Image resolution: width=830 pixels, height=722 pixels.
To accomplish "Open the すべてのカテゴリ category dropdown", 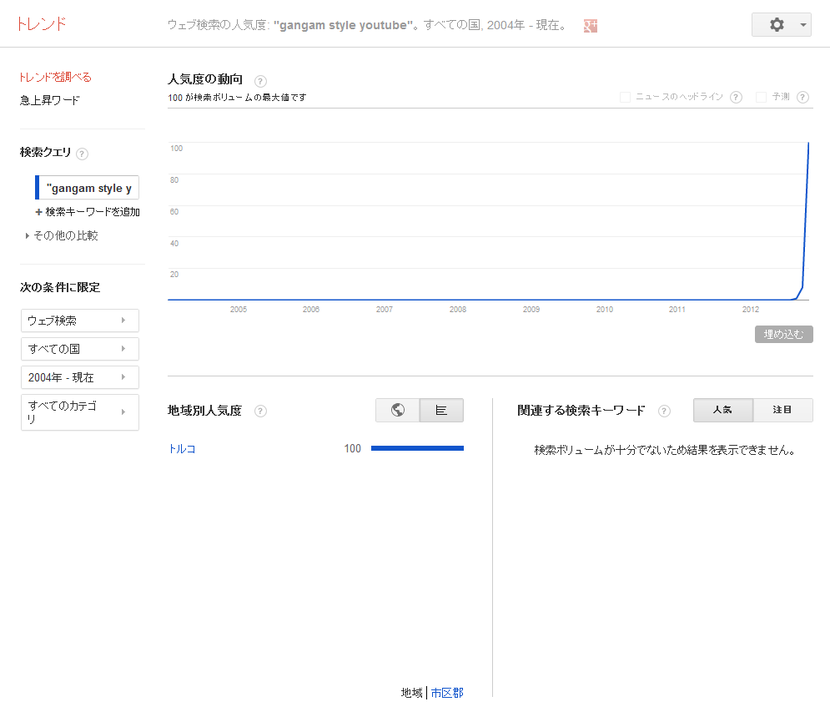I will click(x=80, y=412).
